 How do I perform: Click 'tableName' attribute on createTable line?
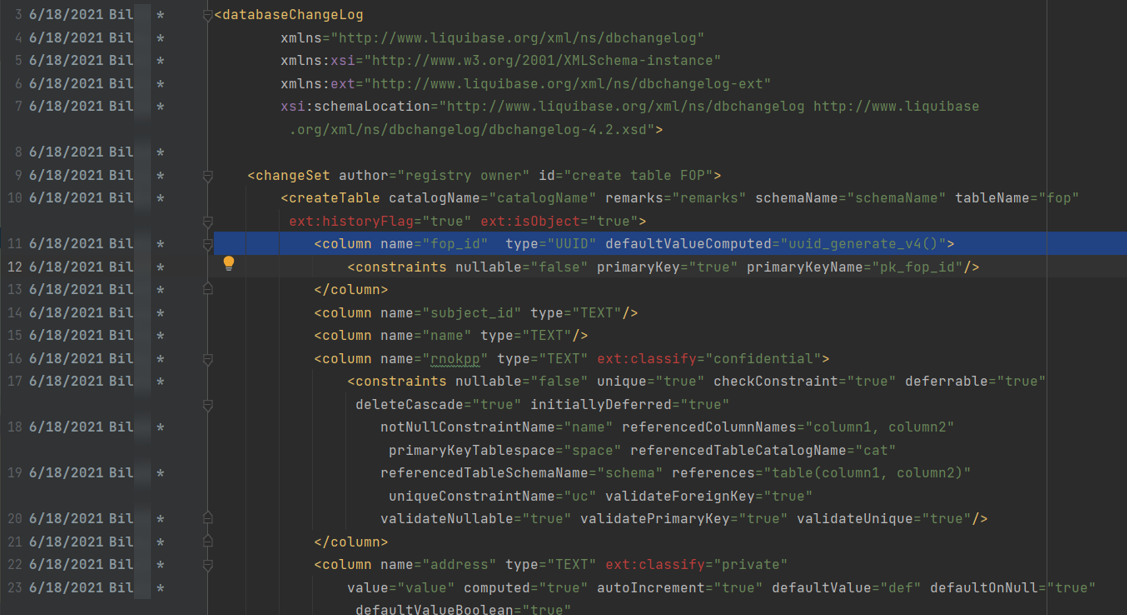[x=992, y=198]
